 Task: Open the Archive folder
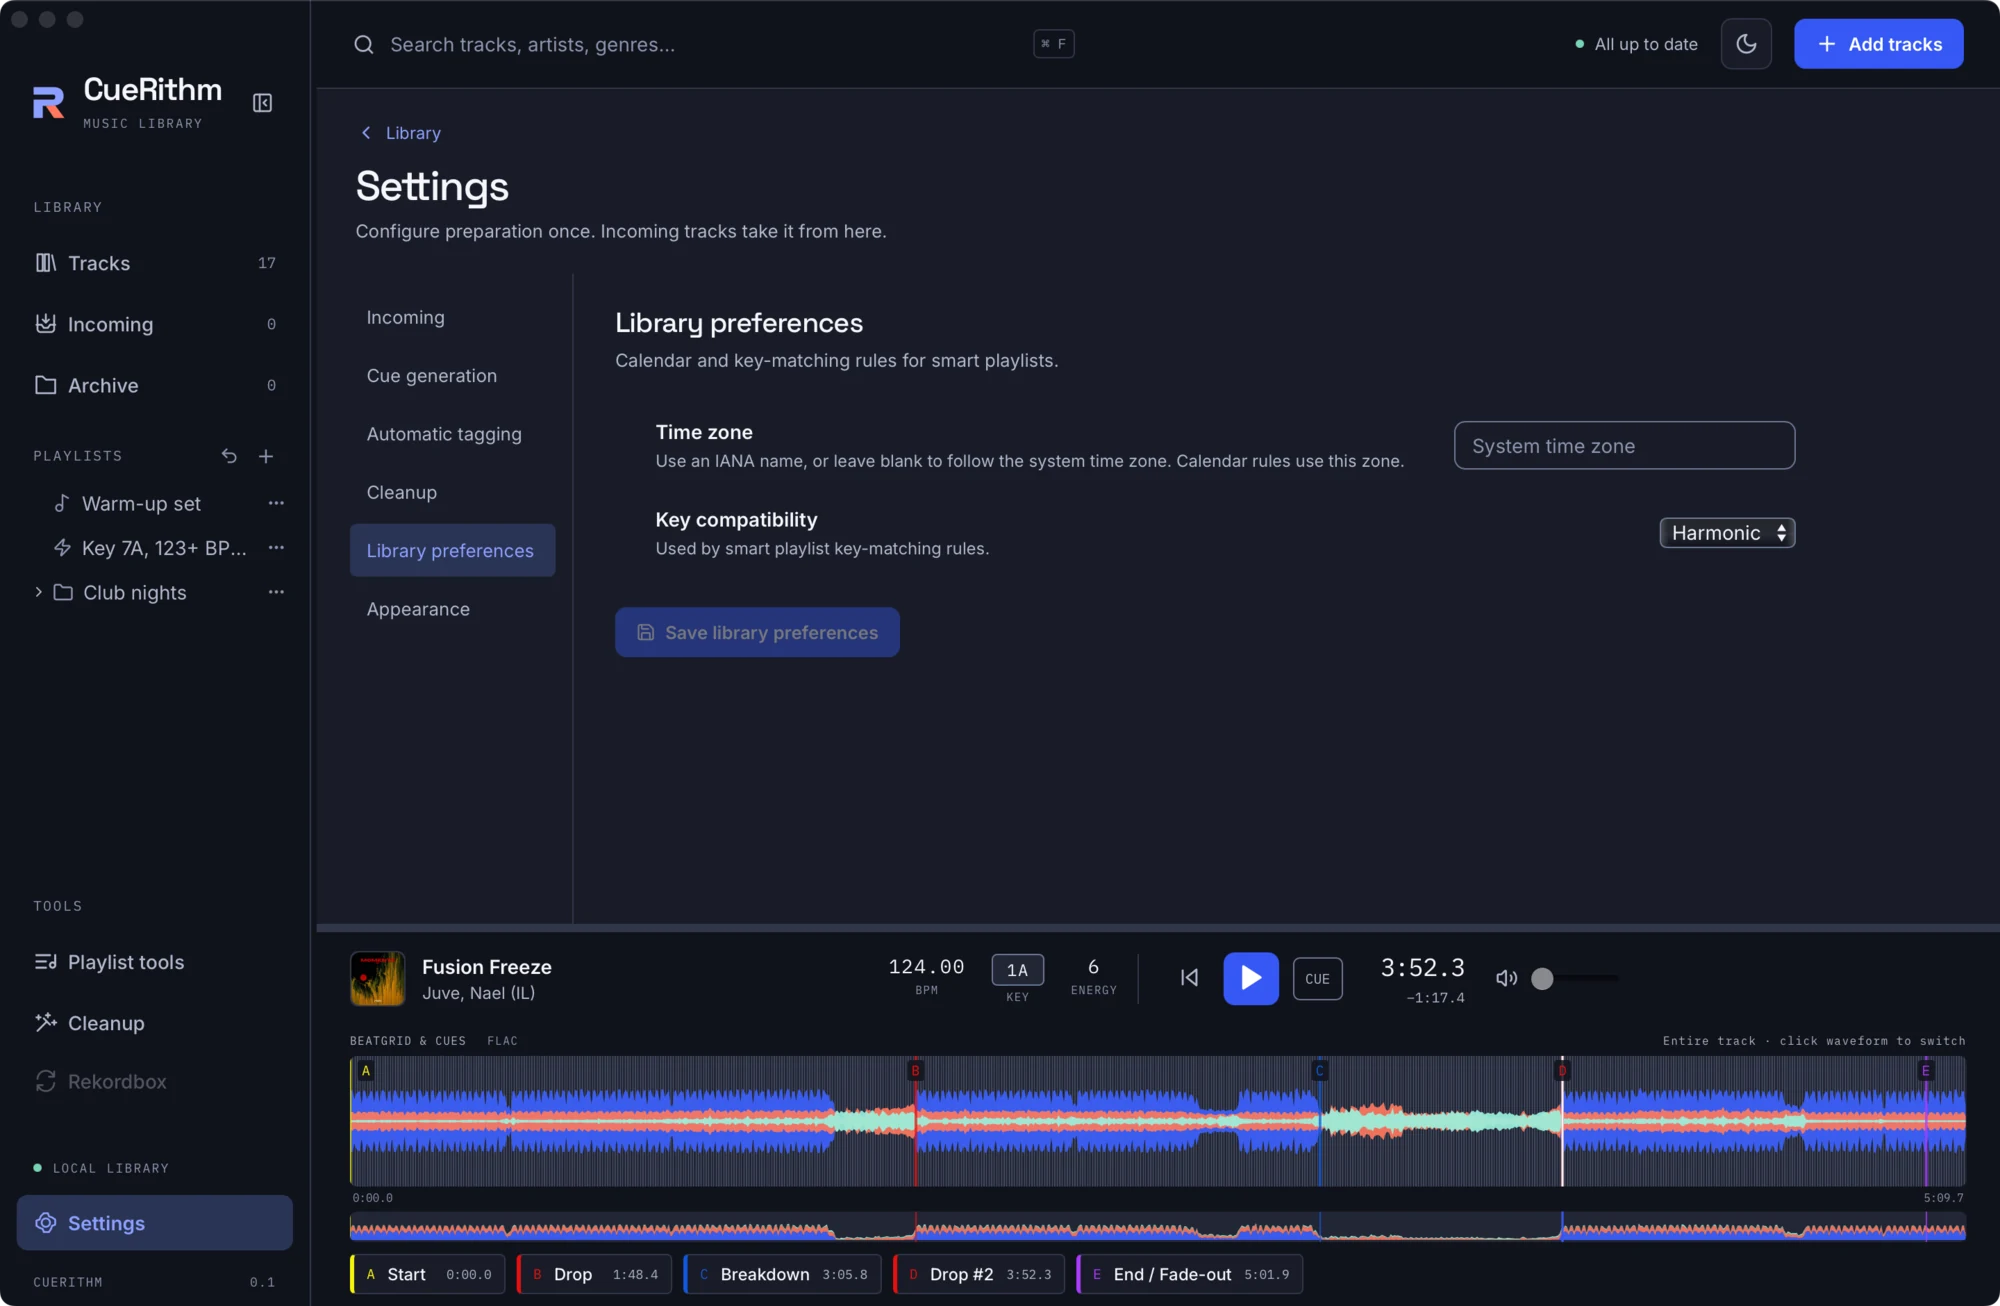pyautogui.click(x=155, y=385)
